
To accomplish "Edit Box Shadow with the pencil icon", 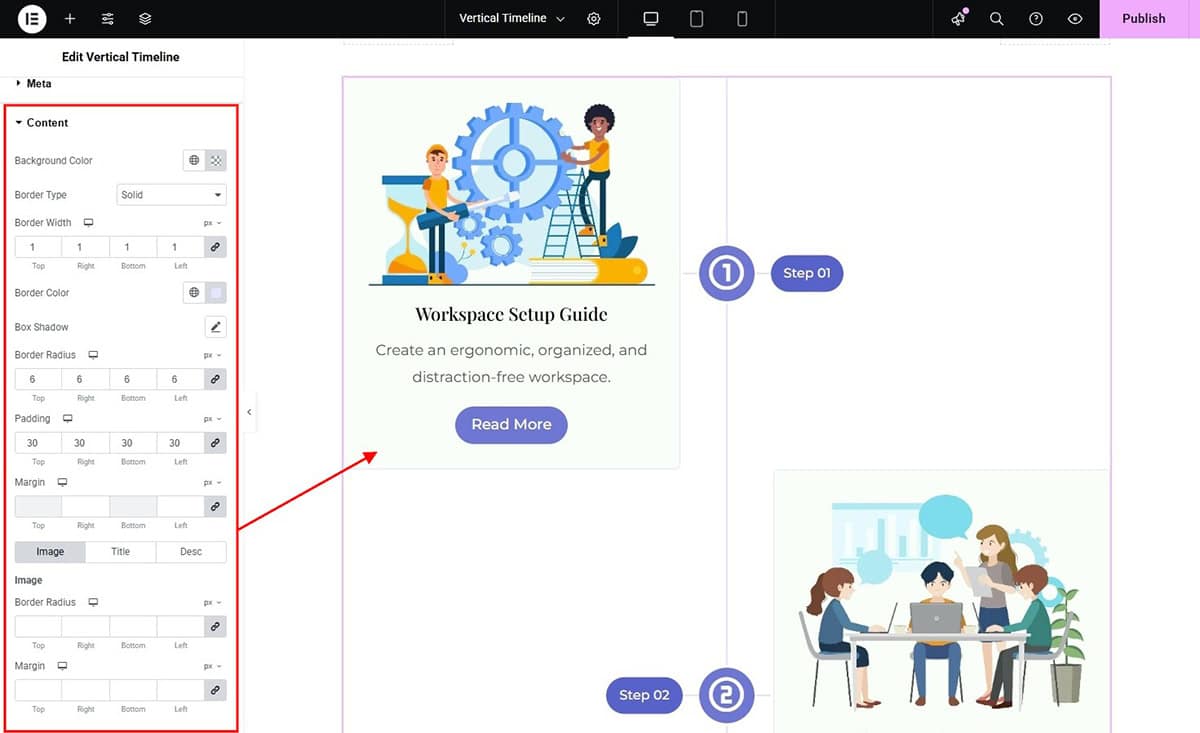I will click(x=215, y=327).
